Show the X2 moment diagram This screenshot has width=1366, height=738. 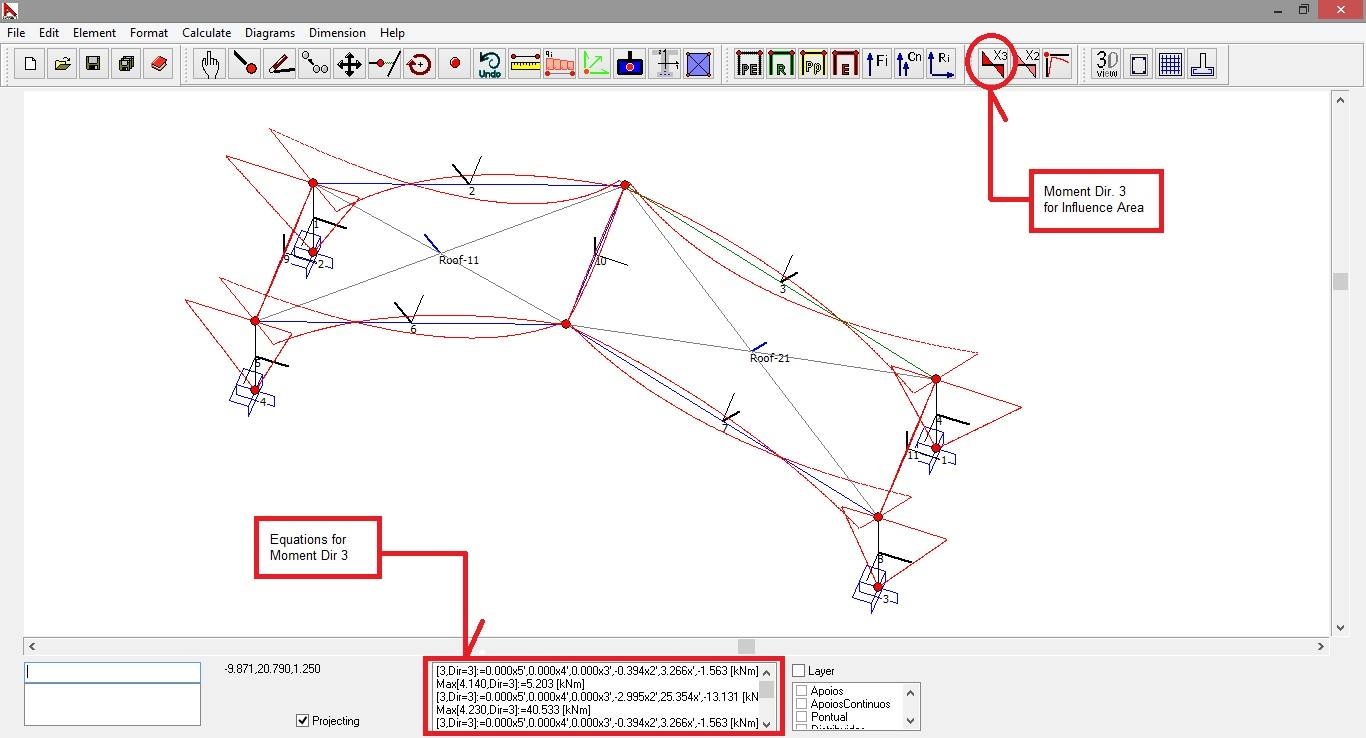coord(1027,64)
